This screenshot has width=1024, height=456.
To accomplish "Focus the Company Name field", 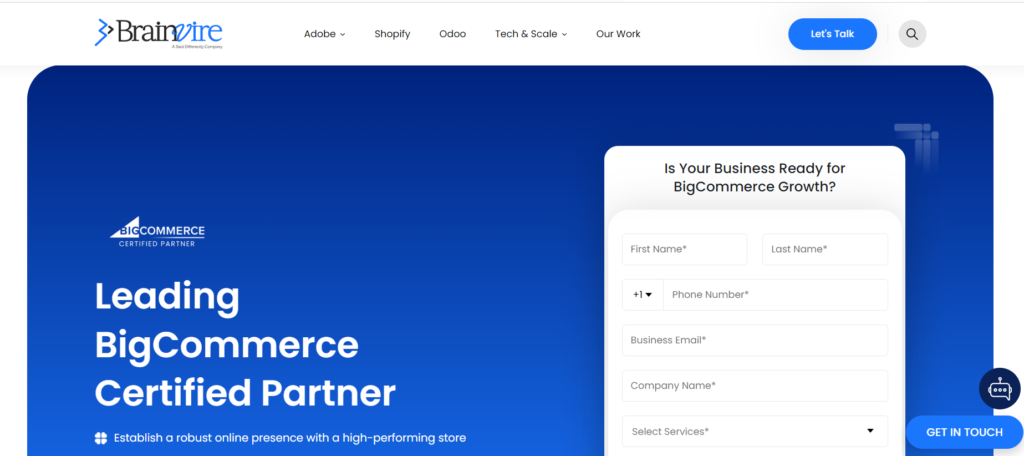I will click(755, 385).
